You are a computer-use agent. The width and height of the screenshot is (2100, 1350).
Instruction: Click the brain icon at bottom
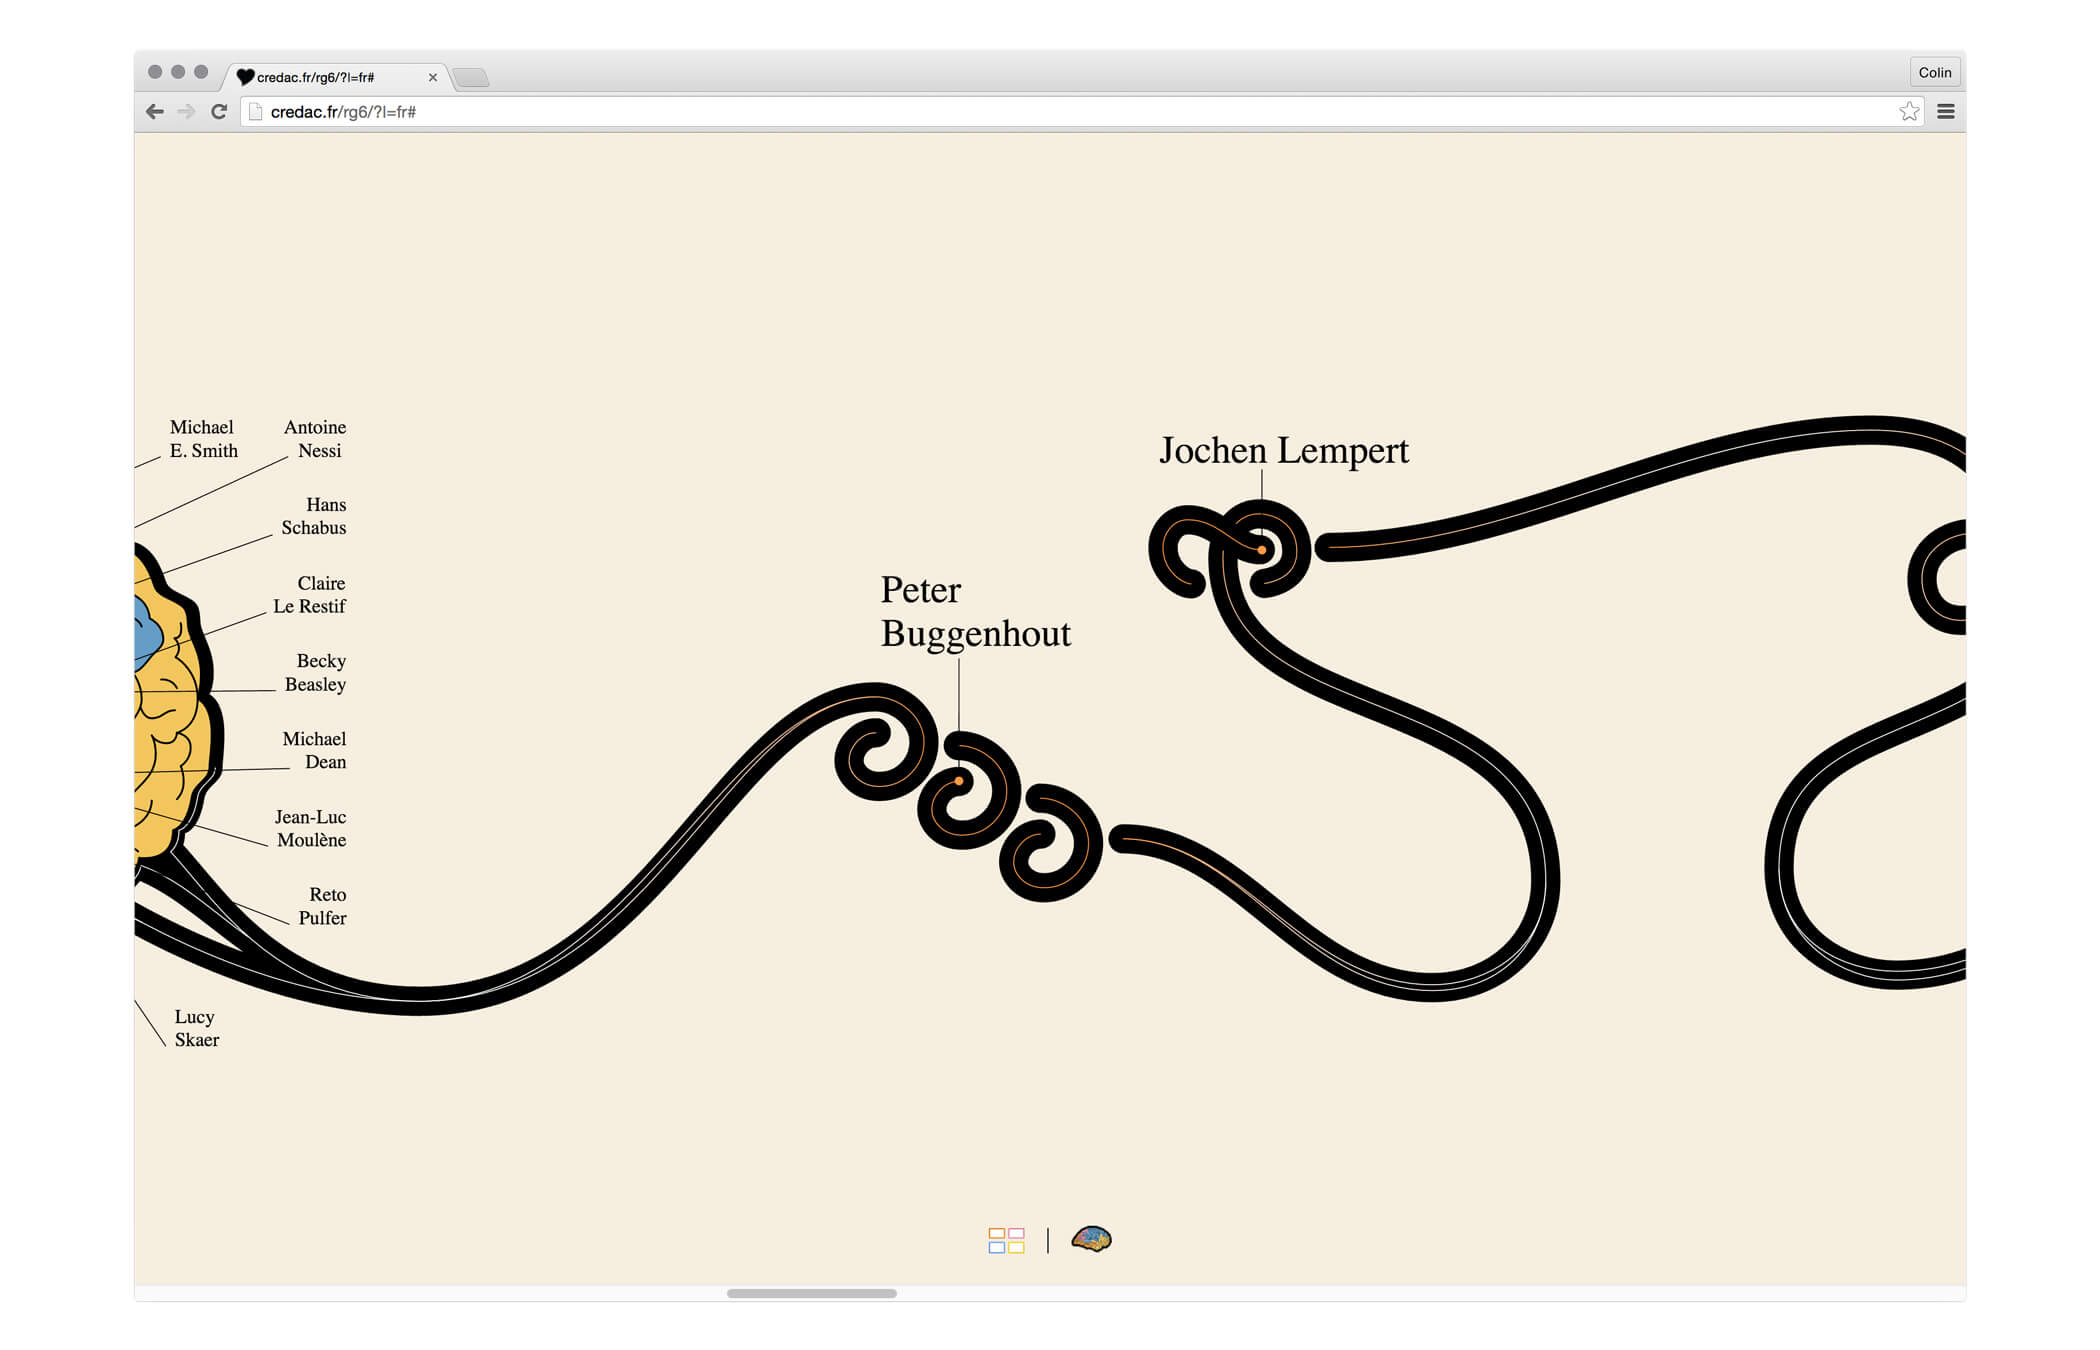[1091, 1239]
